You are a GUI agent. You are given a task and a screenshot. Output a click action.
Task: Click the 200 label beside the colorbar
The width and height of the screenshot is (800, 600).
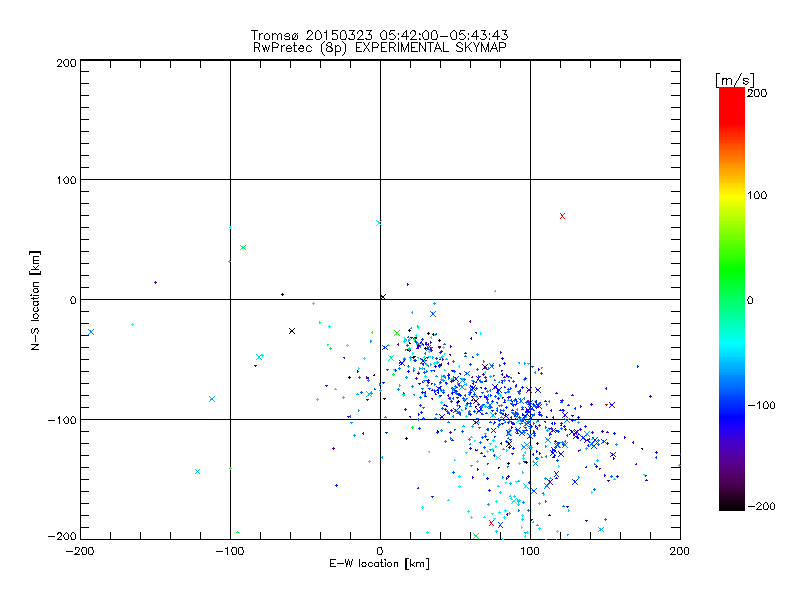click(x=757, y=93)
